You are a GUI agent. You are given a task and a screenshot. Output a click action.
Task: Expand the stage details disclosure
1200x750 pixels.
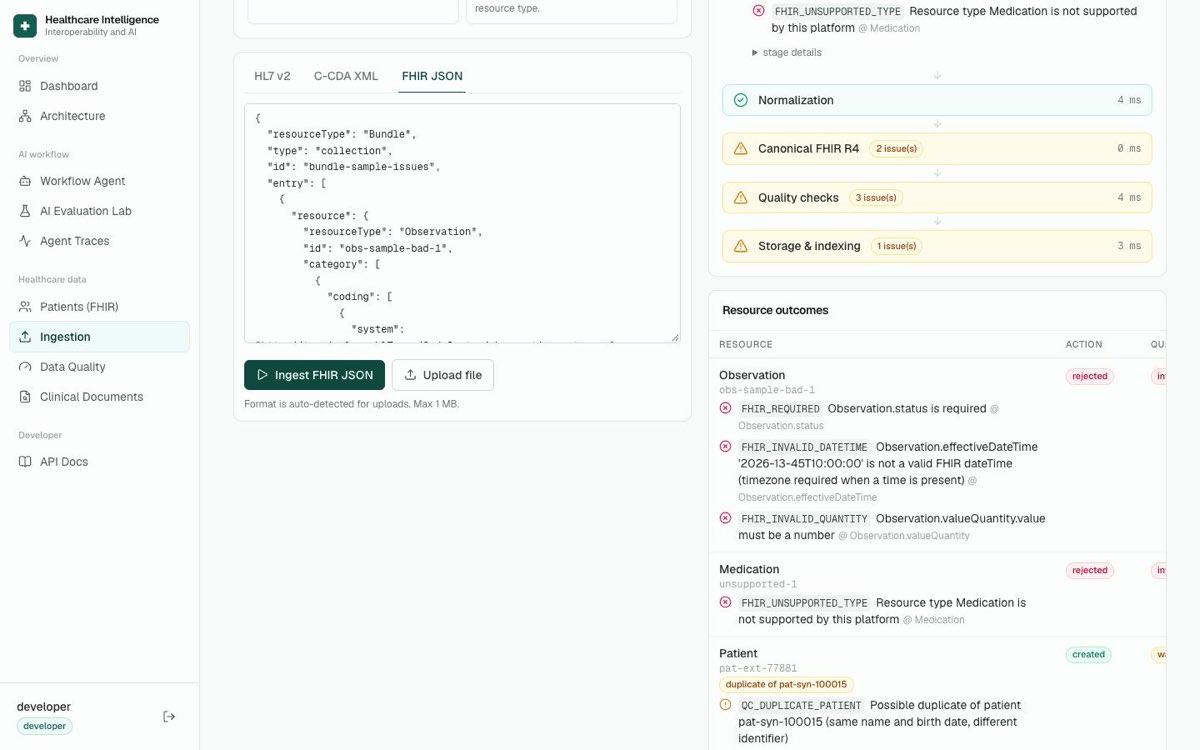tap(787, 52)
